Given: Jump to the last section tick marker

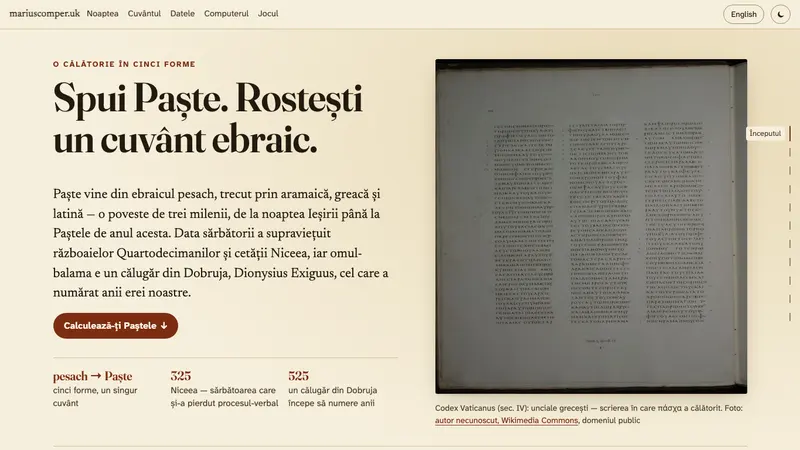Looking at the screenshot, I should point(790,317).
